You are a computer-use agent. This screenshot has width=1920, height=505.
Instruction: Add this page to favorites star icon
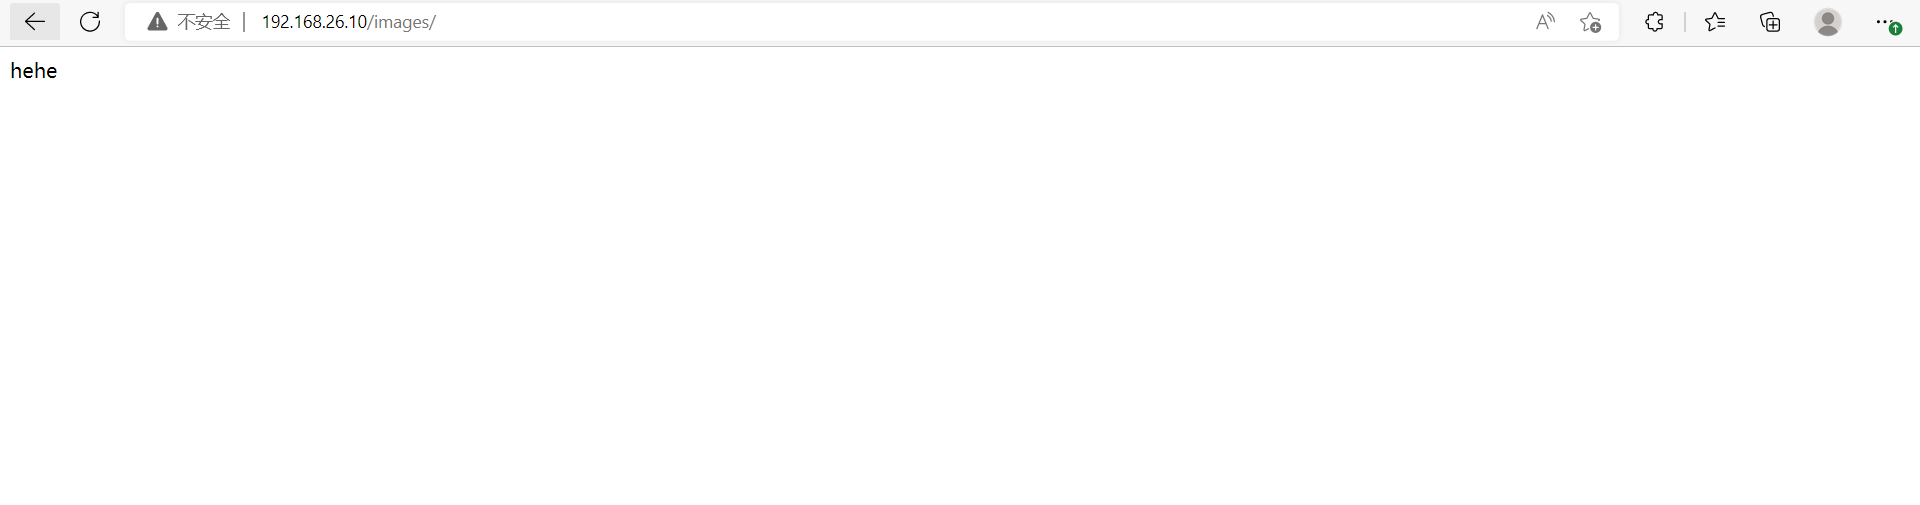(1590, 22)
